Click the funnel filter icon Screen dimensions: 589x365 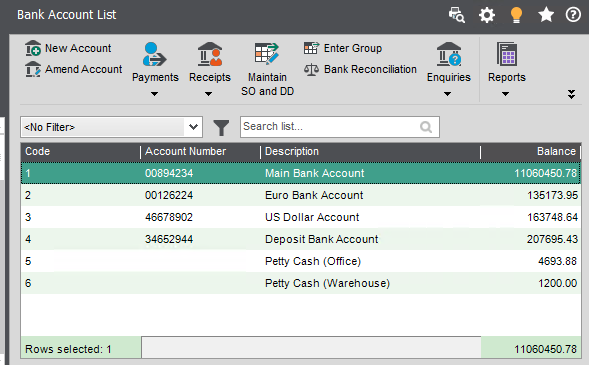(221, 128)
